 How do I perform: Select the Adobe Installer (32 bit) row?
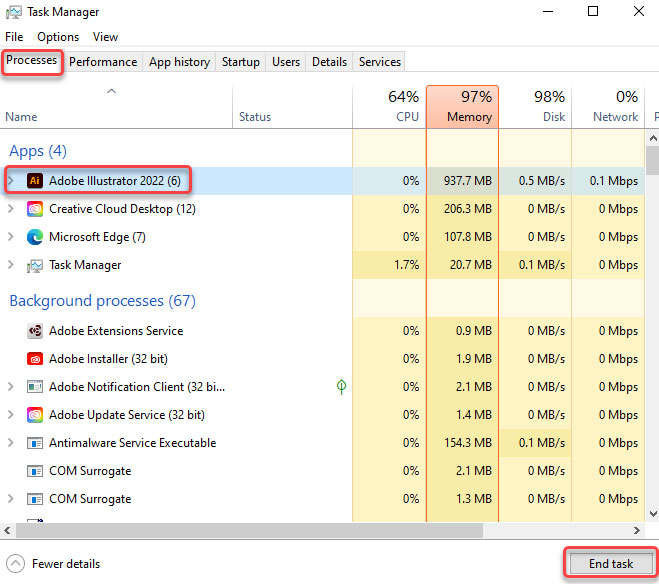pos(323,359)
